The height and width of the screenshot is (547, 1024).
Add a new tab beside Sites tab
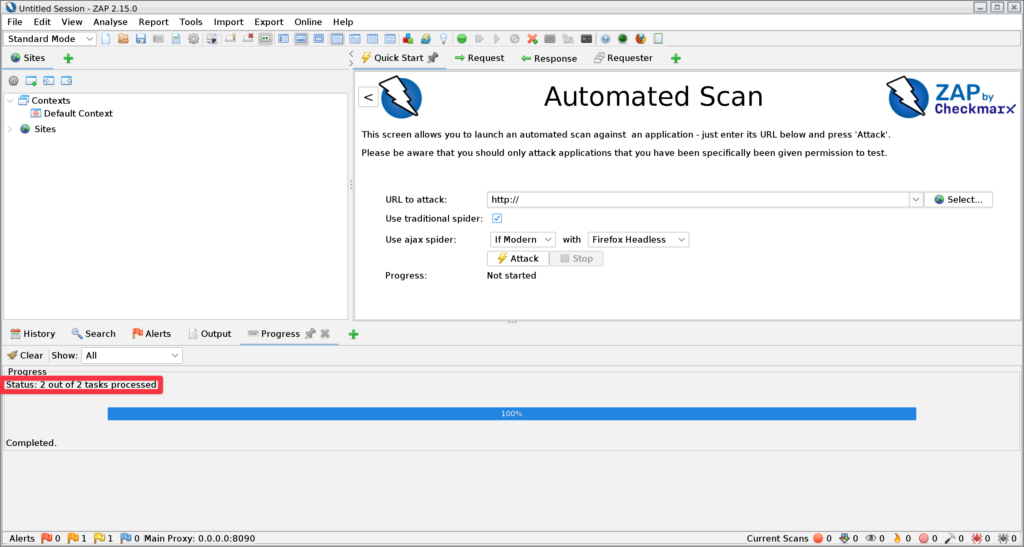pos(68,58)
